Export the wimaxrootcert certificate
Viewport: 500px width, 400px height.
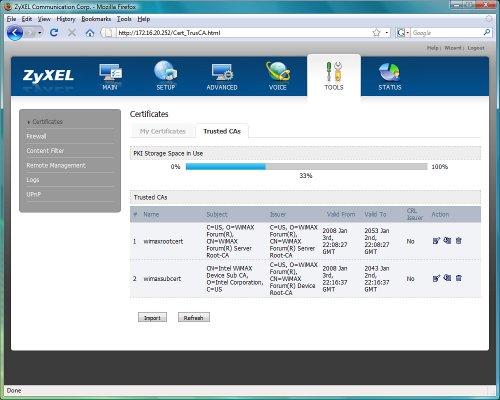point(447,240)
